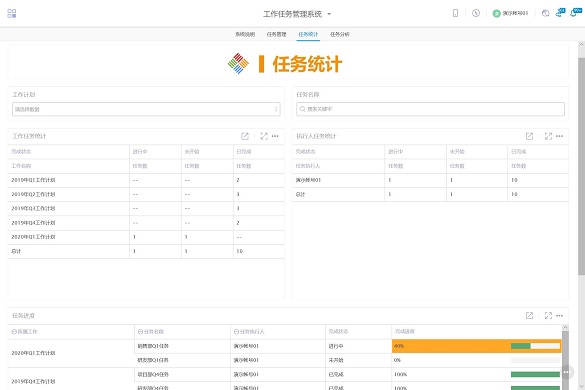Click 2020年Q1工作计划 group in 任务进度
The image size is (585, 390).
click(x=33, y=353)
